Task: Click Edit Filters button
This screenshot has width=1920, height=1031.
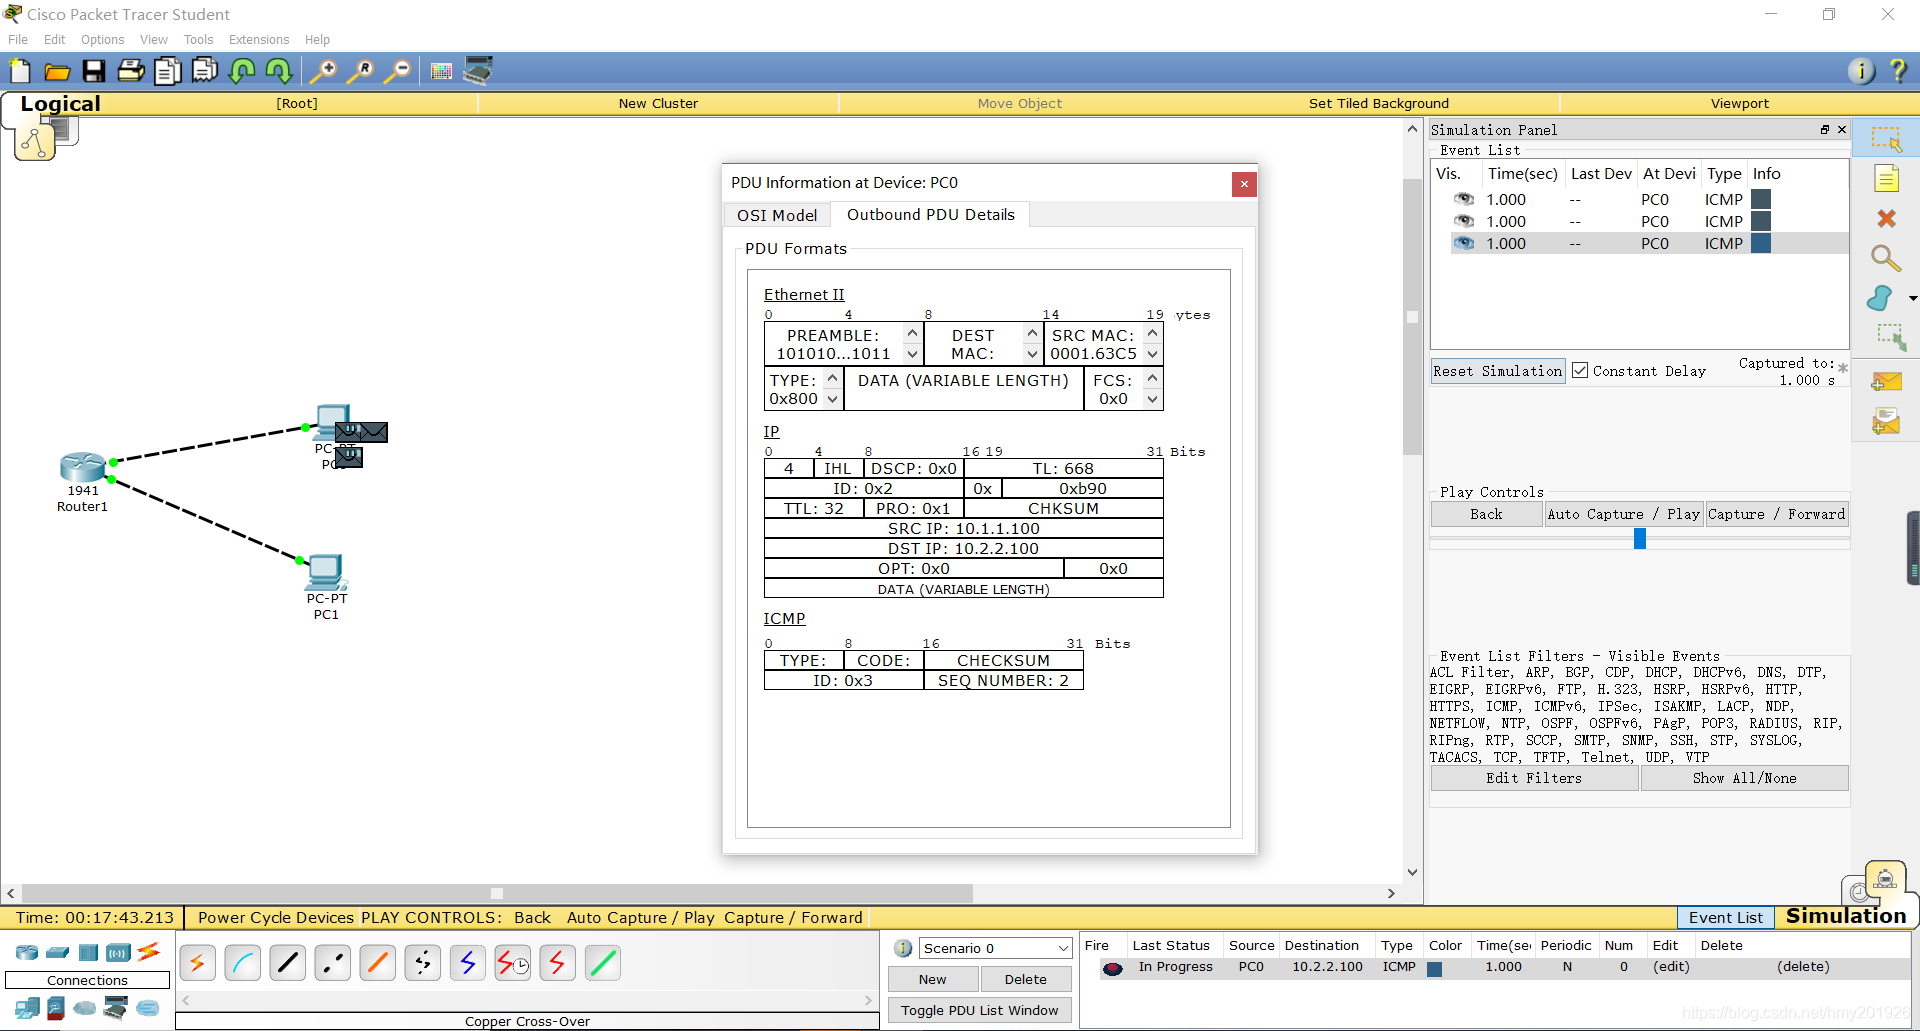Action: [x=1534, y=778]
